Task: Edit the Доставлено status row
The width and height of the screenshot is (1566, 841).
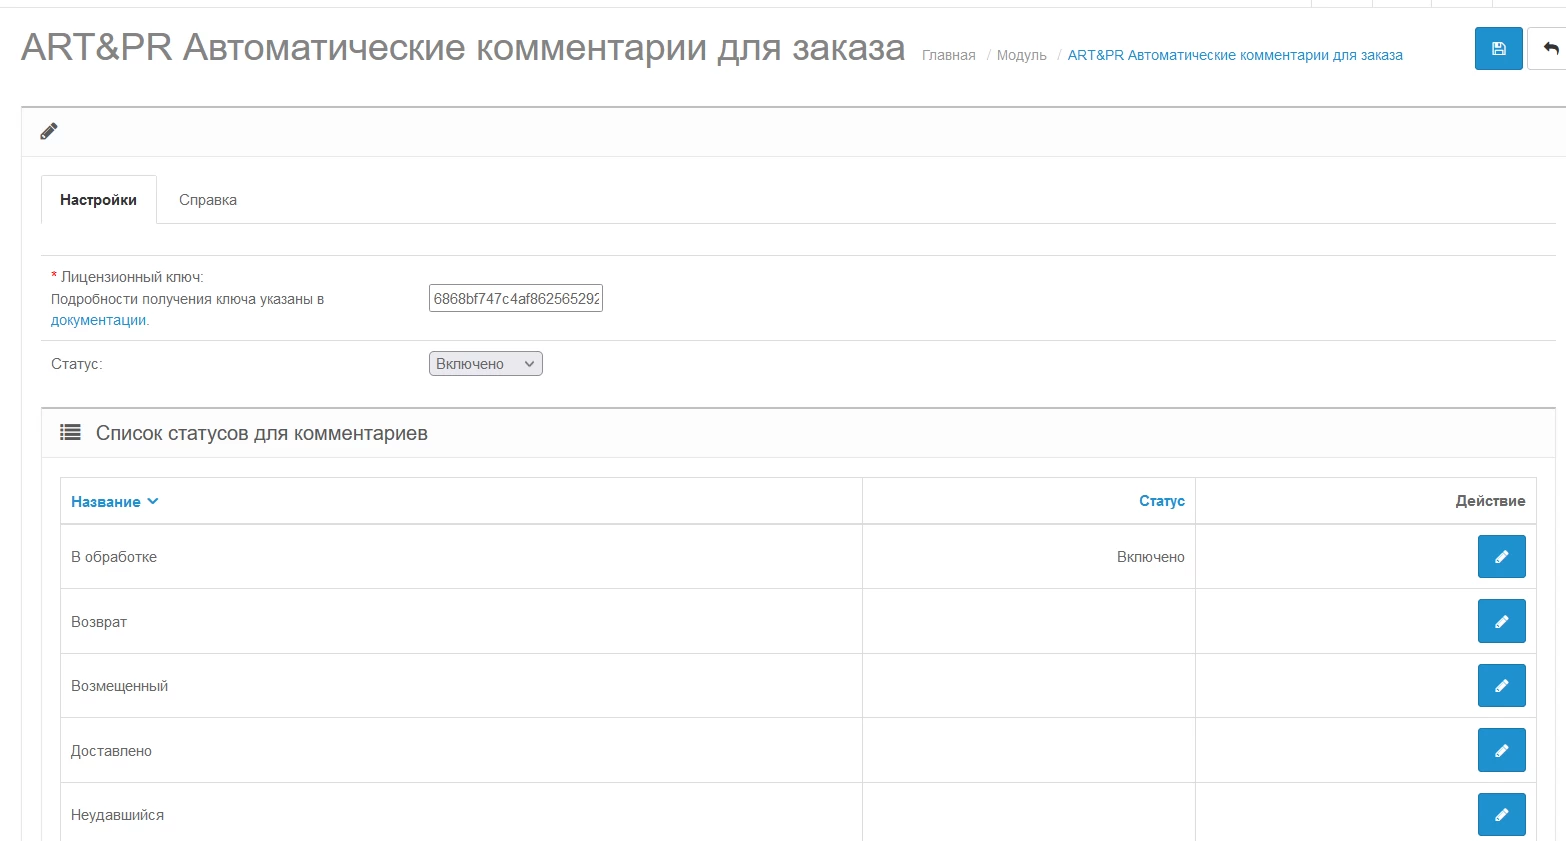Action: [1501, 750]
